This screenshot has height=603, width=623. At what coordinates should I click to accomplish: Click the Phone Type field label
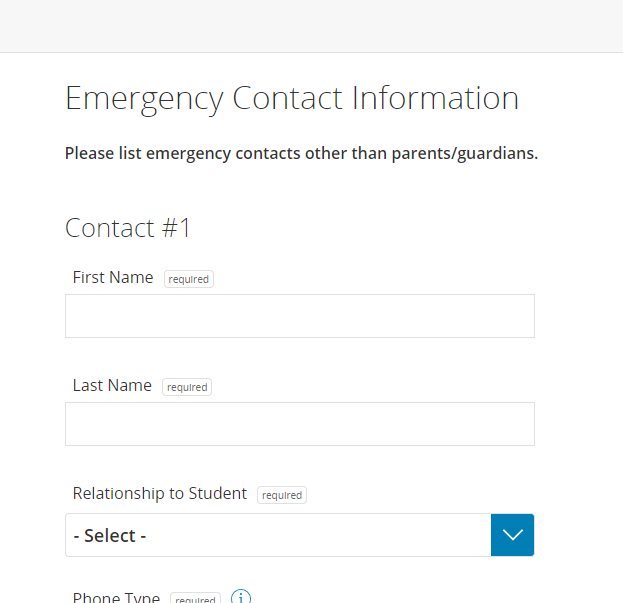click(x=116, y=598)
